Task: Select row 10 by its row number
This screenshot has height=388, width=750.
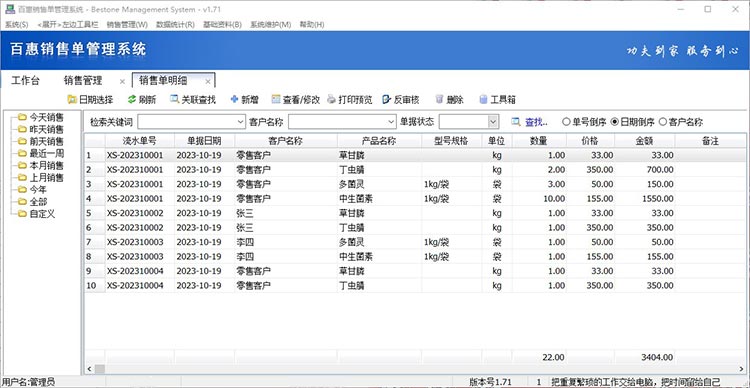Action: click(x=95, y=286)
